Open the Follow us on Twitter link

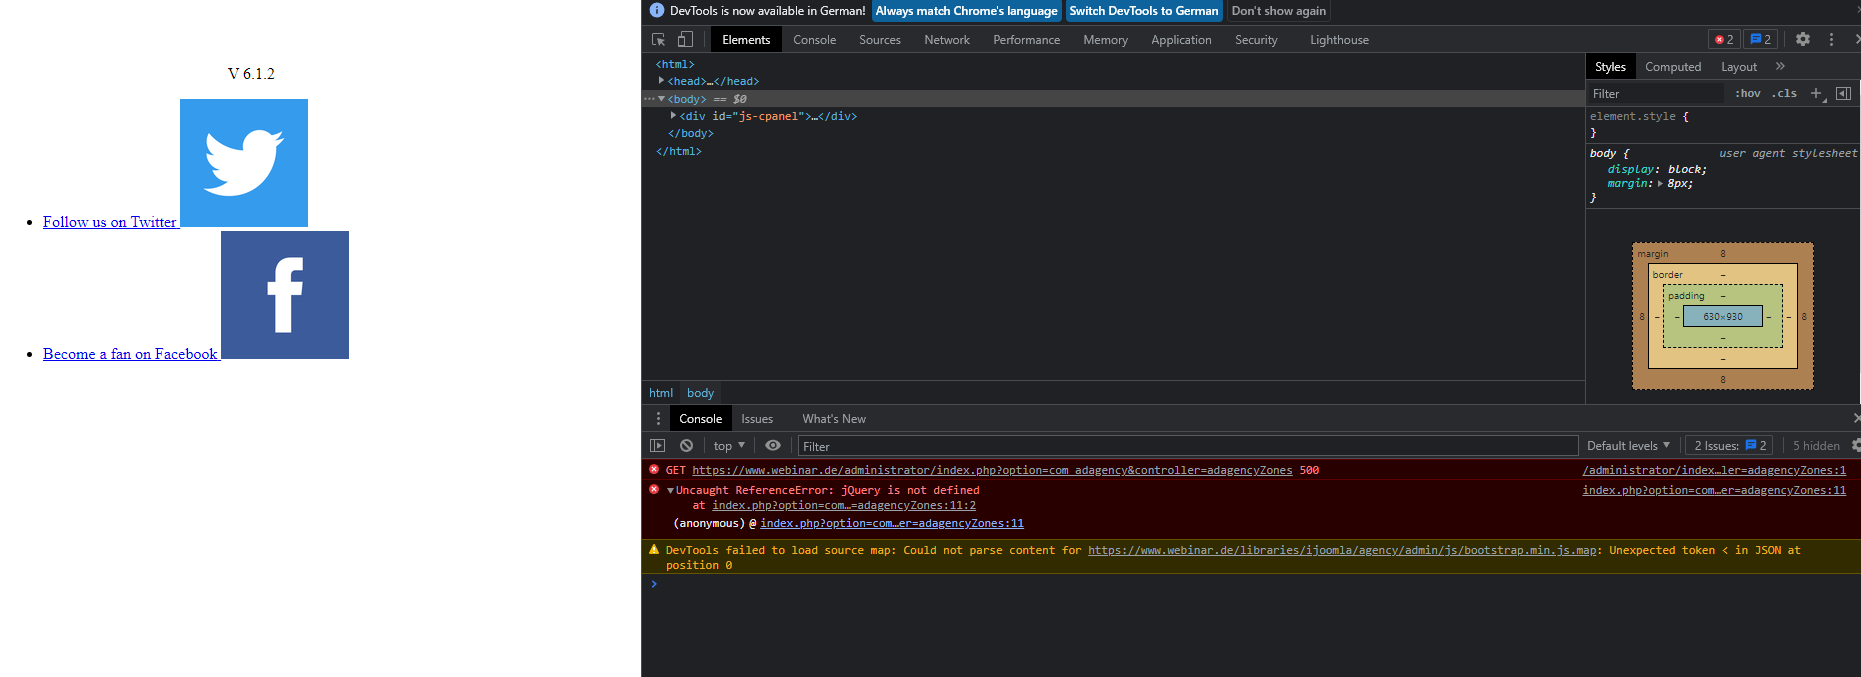(x=109, y=222)
